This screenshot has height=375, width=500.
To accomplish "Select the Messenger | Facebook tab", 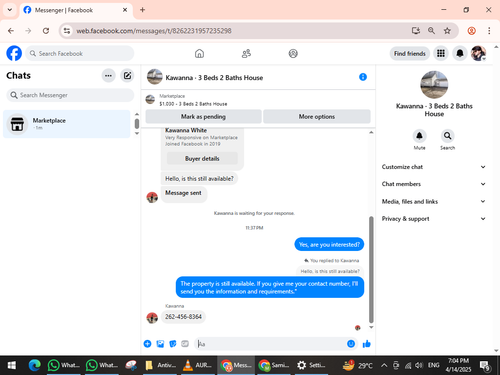I will point(76,10).
